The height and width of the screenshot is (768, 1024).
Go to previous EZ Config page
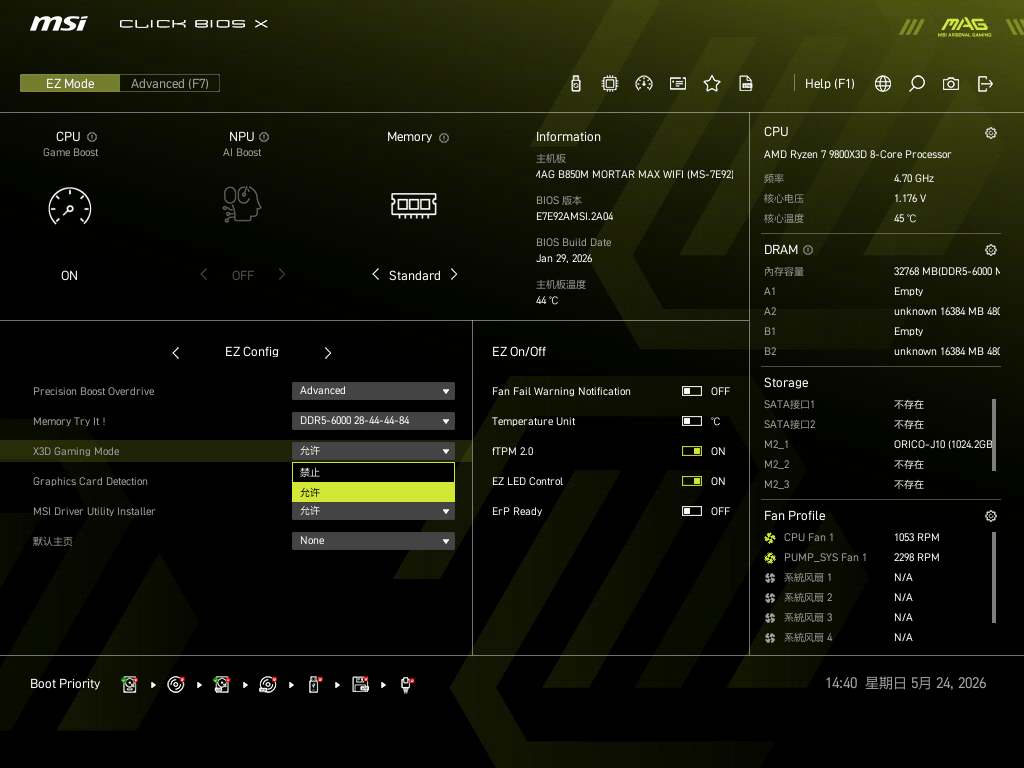(176, 353)
